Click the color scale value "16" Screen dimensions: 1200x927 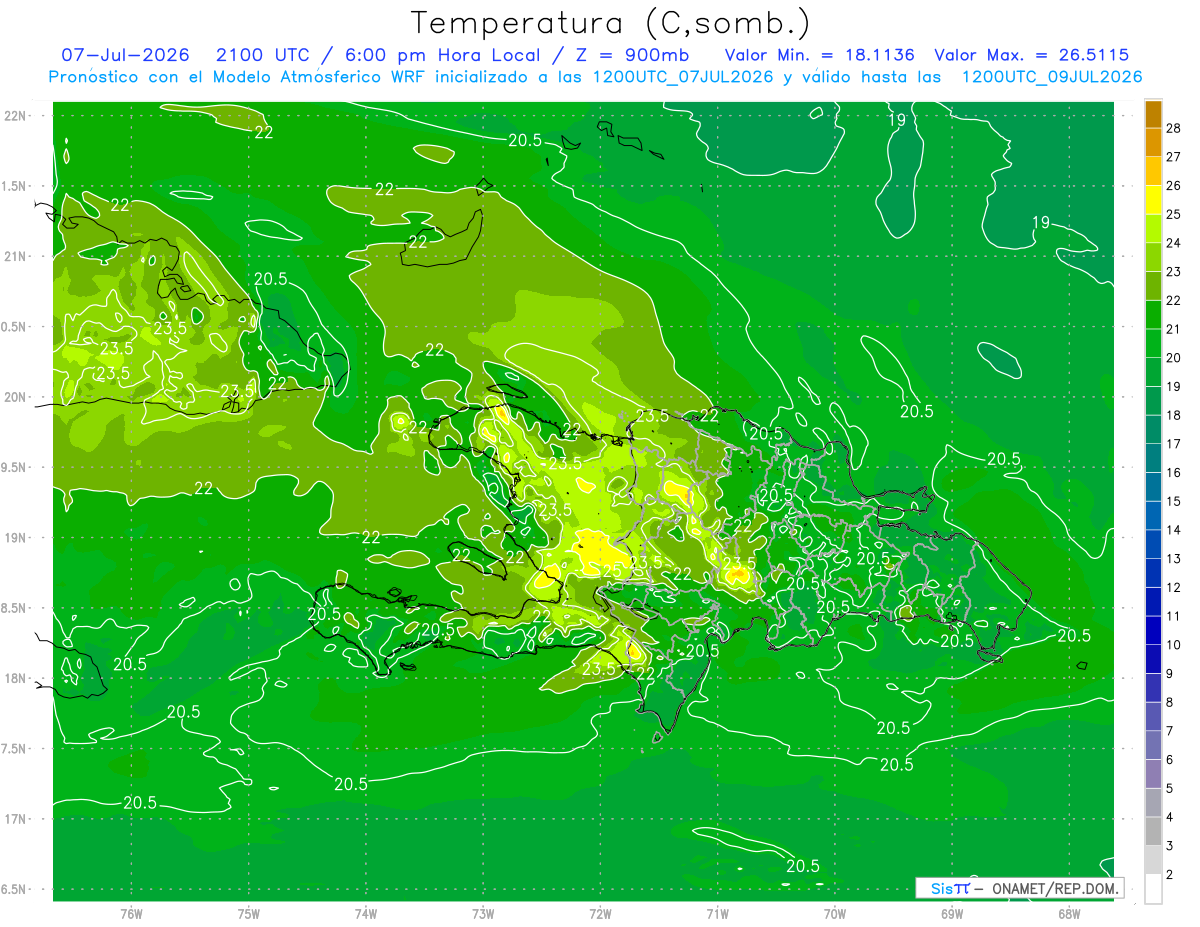click(1173, 472)
